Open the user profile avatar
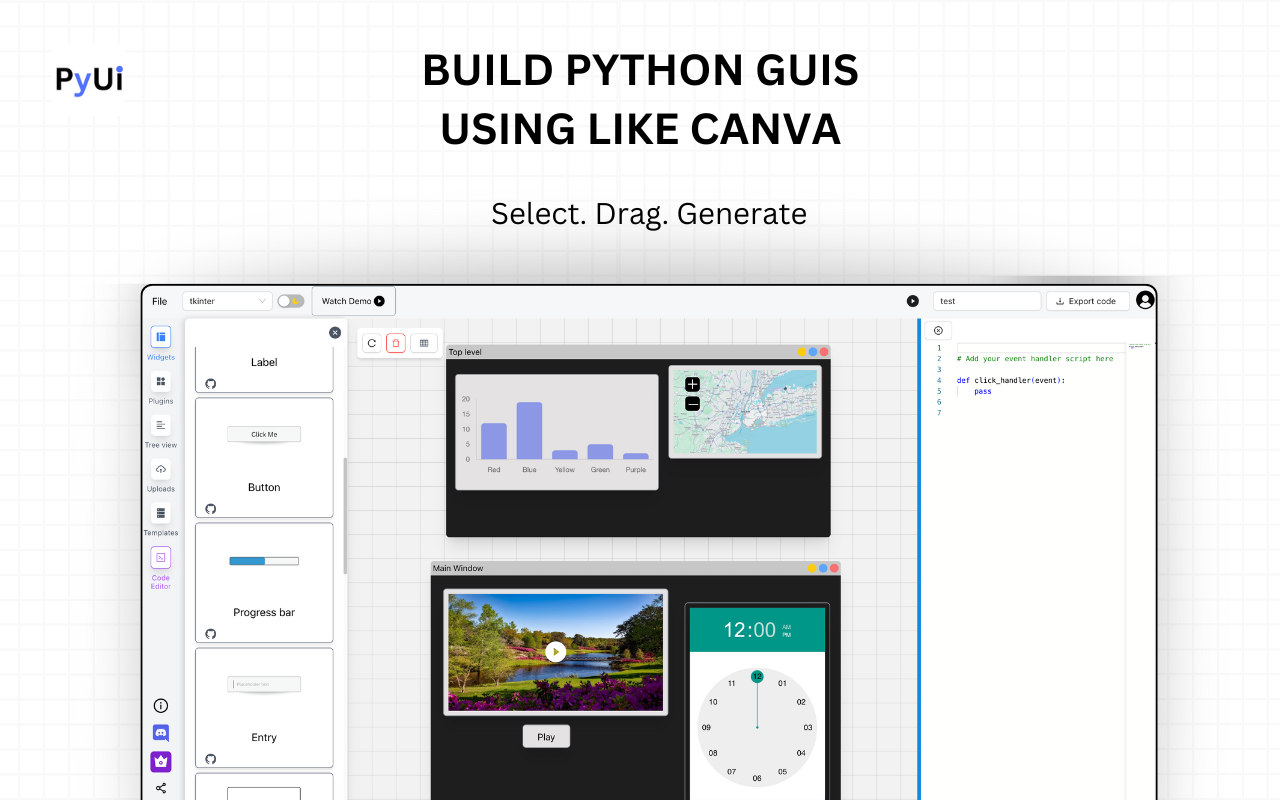This screenshot has height=800, width=1280. pyautogui.click(x=1145, y=300)
